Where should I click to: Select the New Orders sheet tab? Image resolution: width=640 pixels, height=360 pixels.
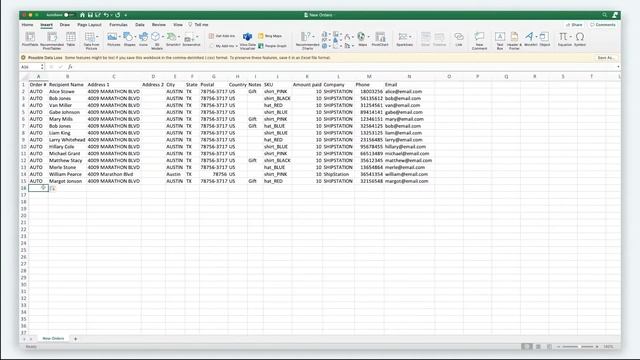(53, 338)
